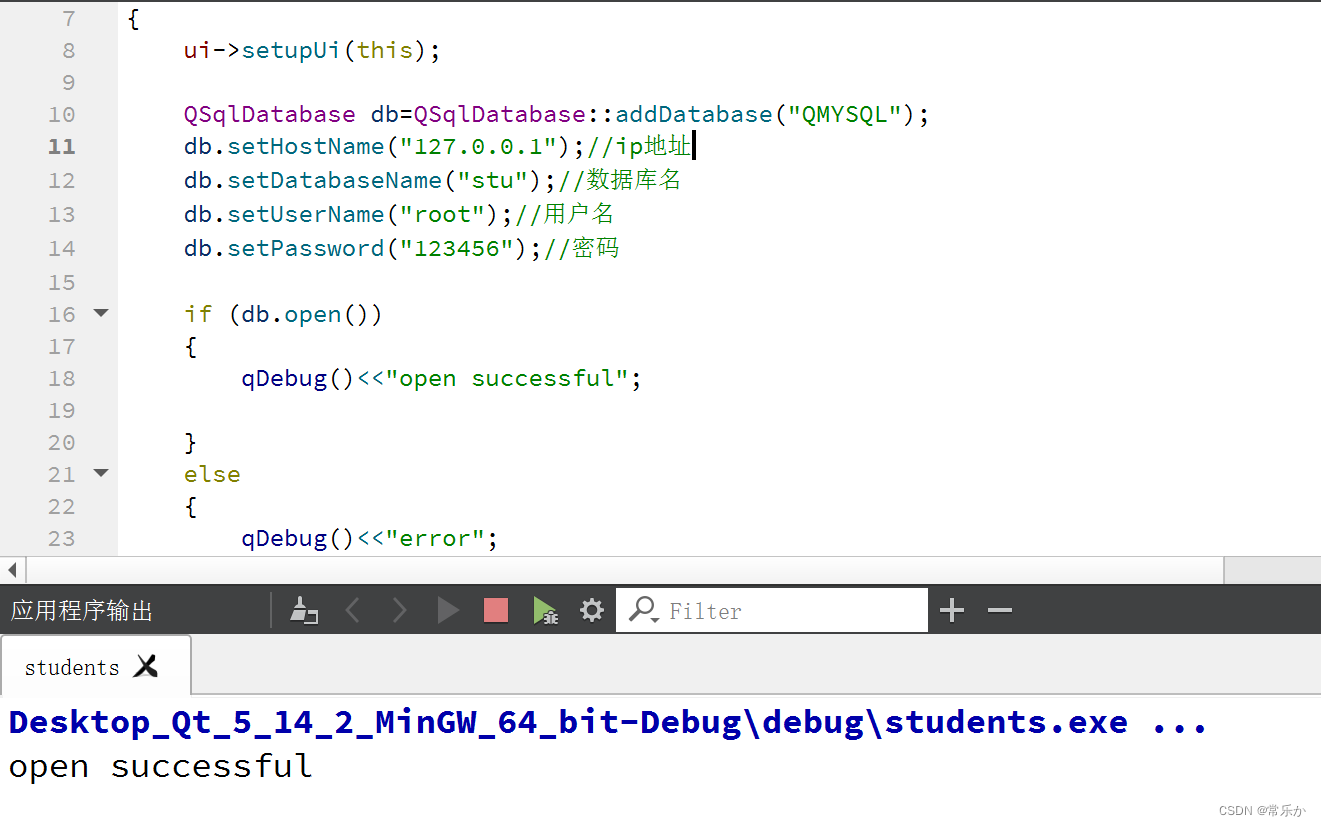Open filter options magnifier dropdown

(x=643, y=610)
